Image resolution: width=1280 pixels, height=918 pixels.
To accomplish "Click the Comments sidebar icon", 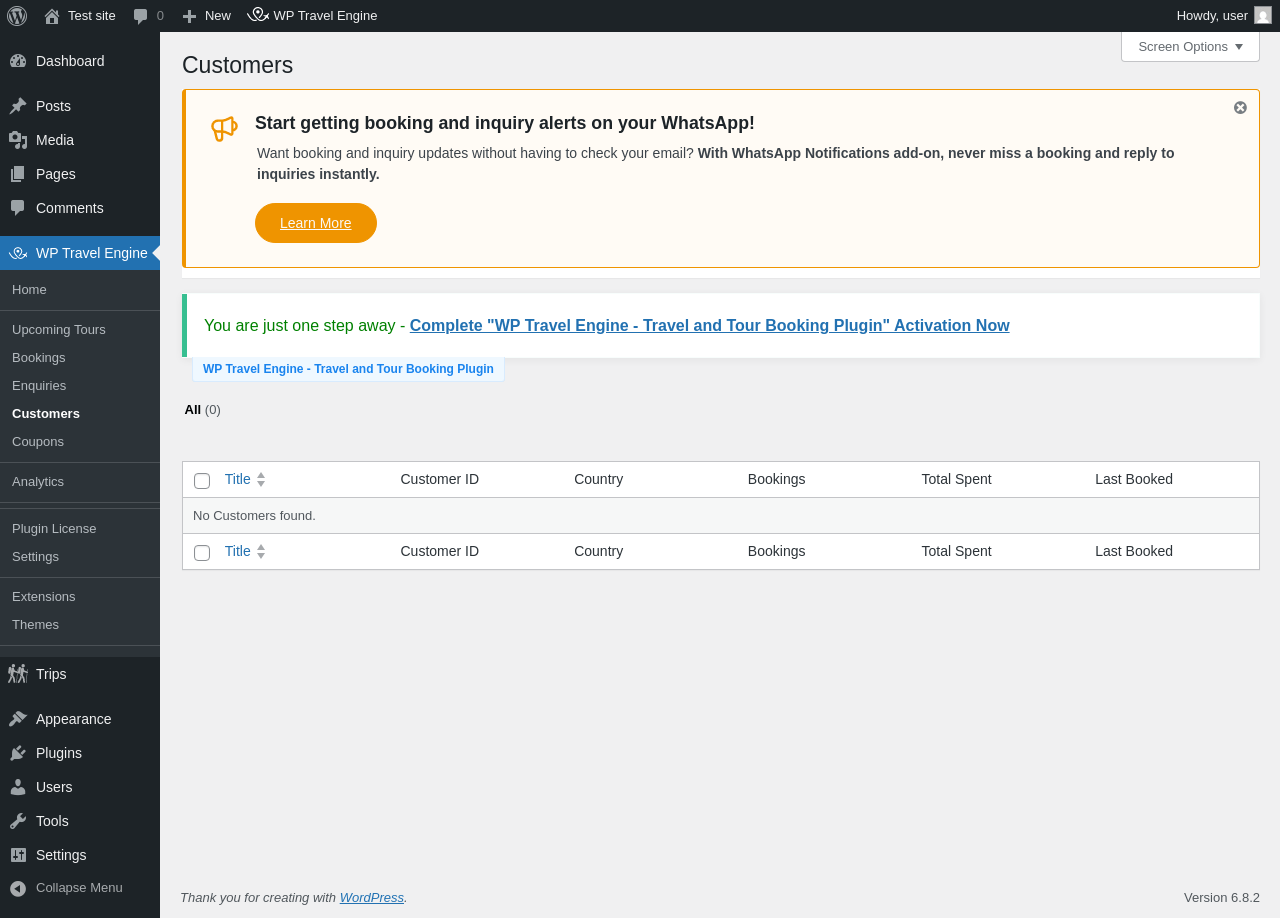I will [x=18, y=208].
